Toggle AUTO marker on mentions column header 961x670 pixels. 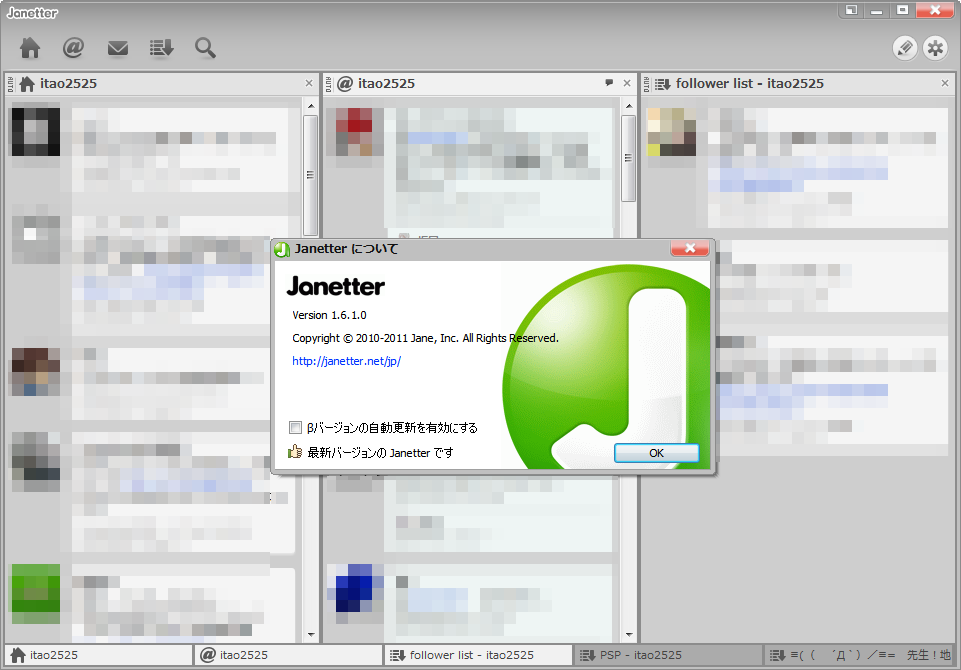tap(329, 84)
